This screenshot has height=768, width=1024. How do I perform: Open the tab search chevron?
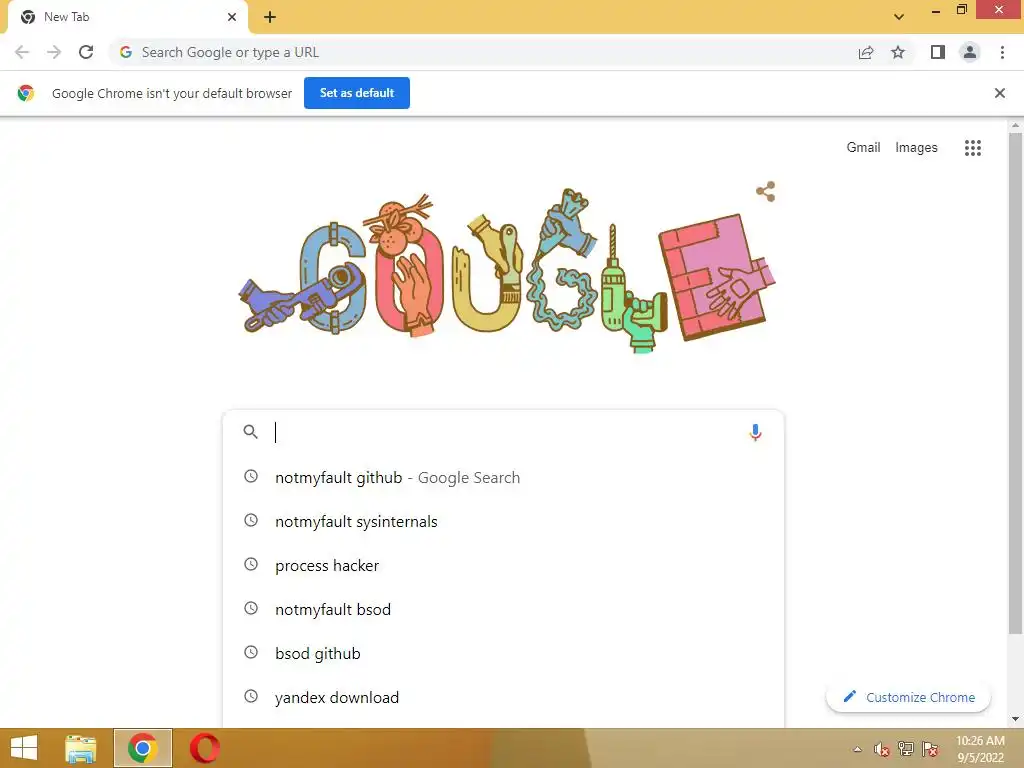click(899, 17)
